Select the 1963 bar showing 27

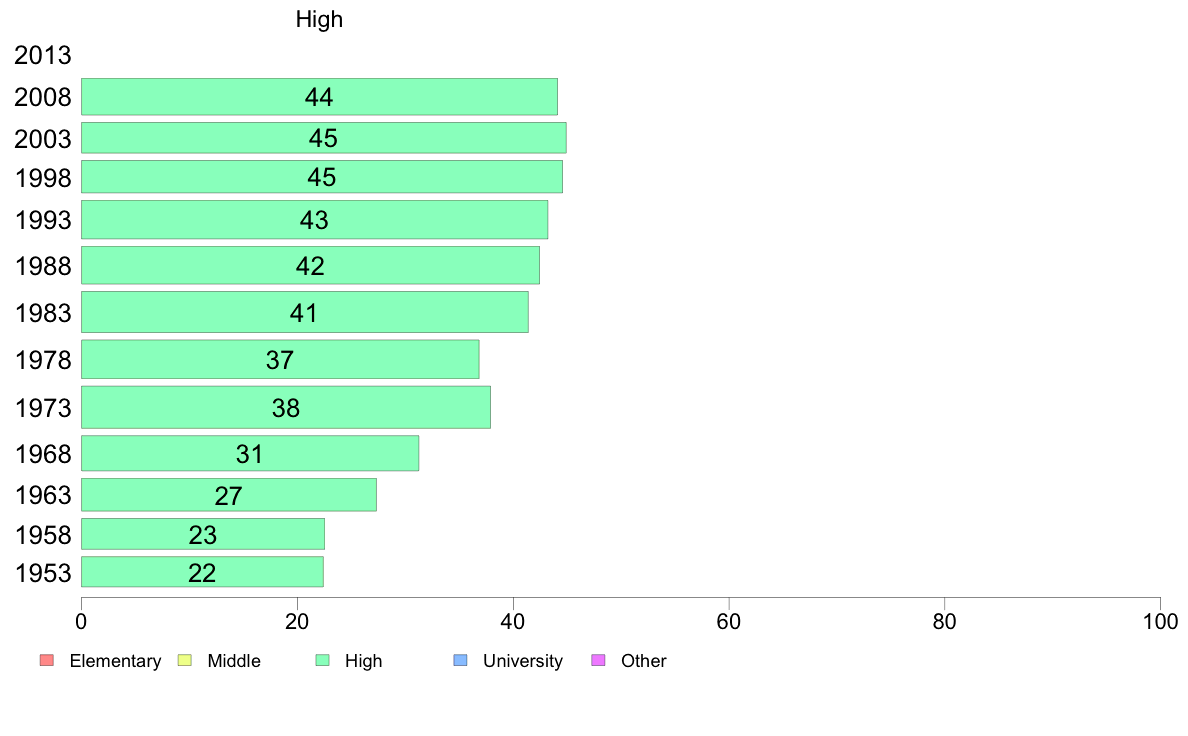point(229,495)
